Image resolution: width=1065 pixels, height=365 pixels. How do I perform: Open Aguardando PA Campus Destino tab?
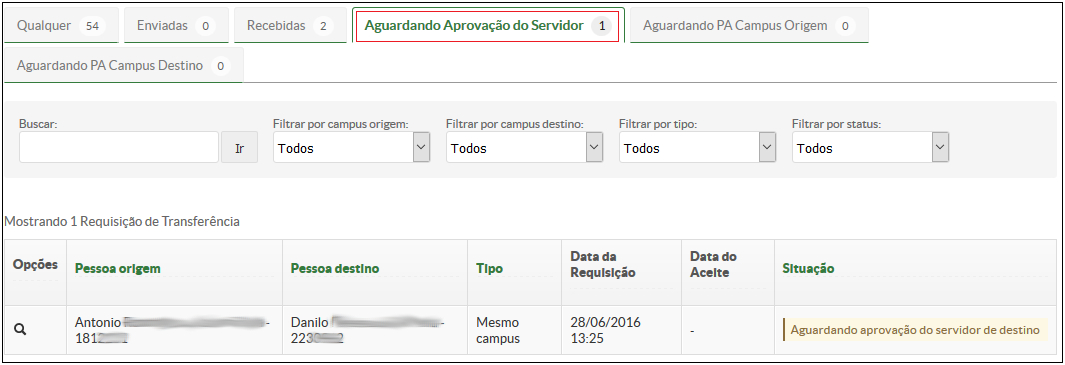point(124,66)
